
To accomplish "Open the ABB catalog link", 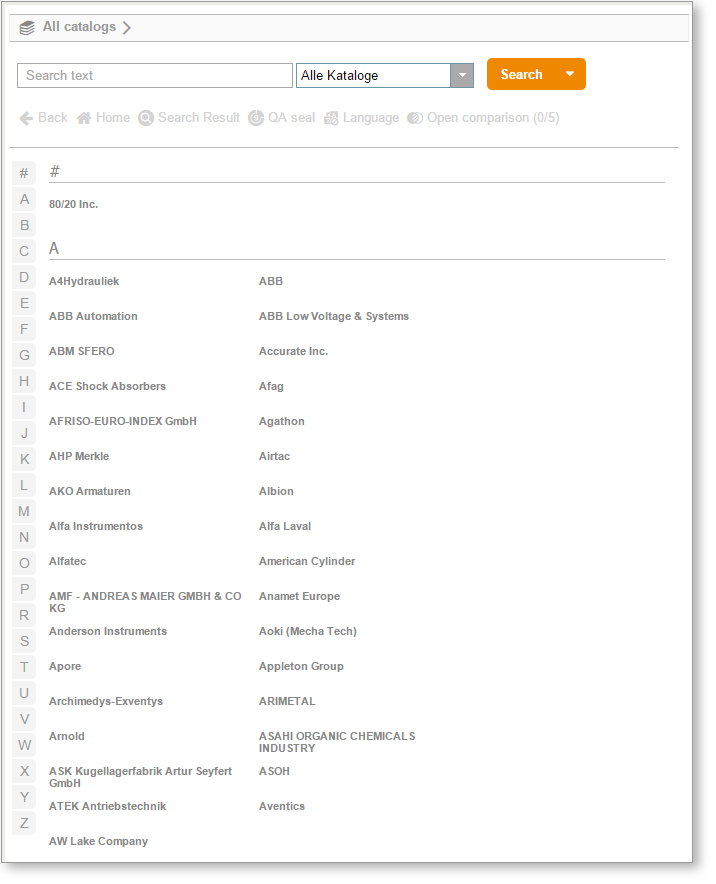I will [x=271, y=281].
